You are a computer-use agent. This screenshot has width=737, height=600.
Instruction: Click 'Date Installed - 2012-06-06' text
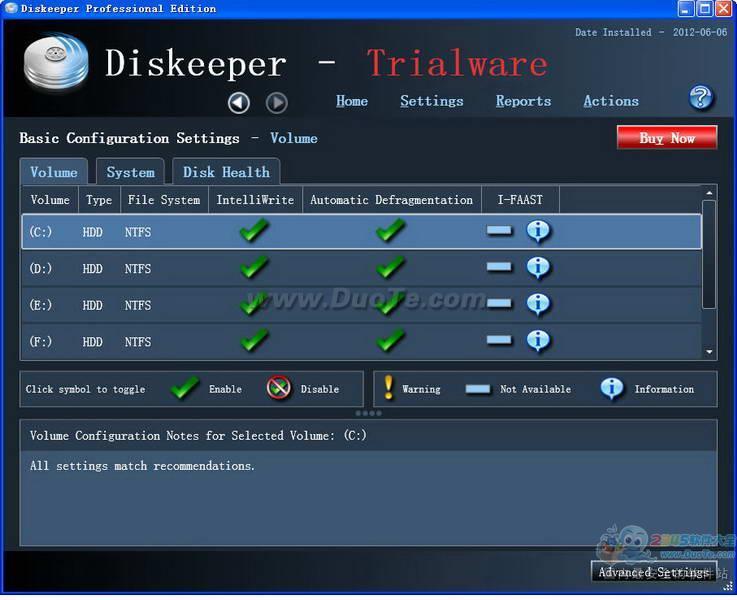[651, 32]
